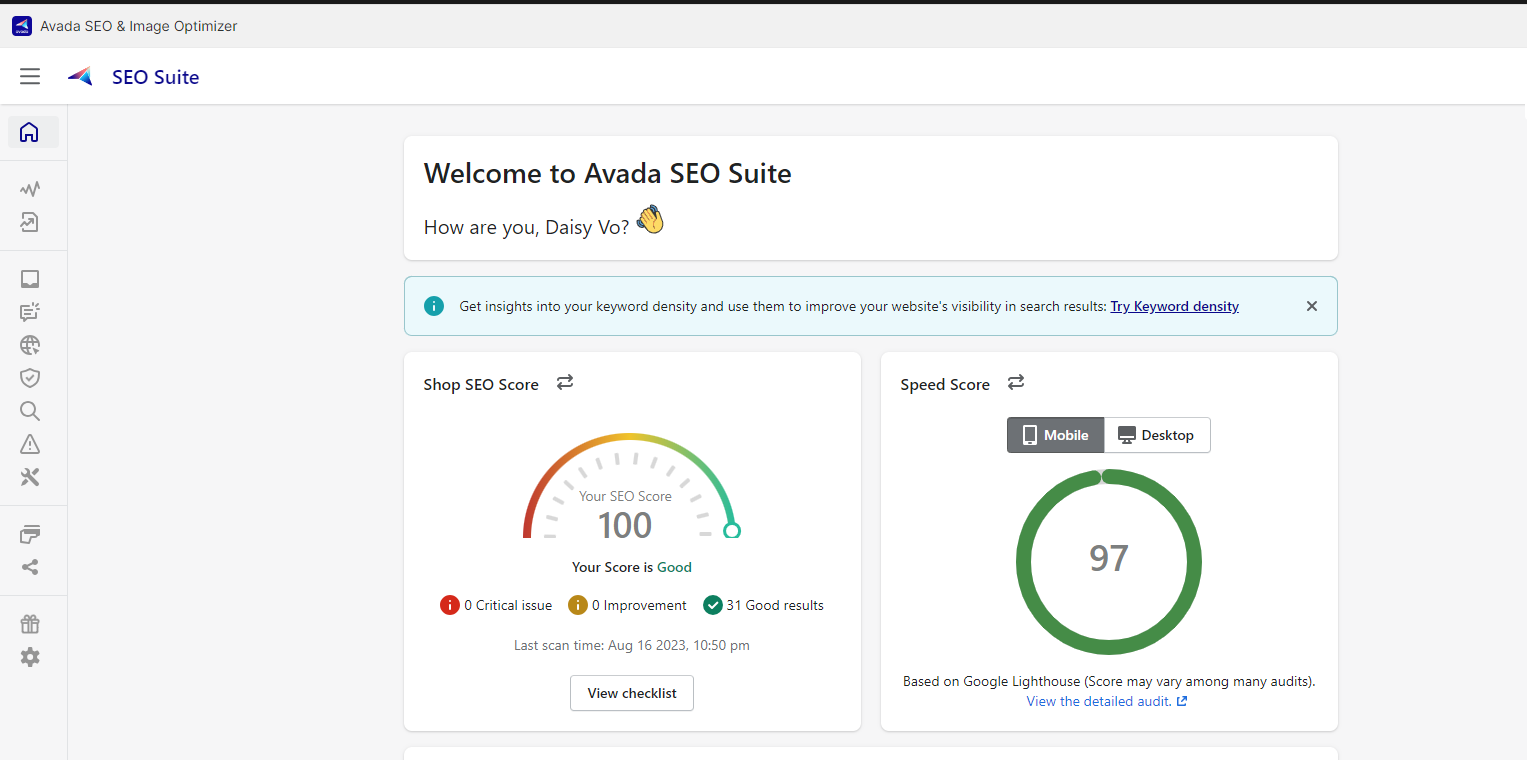This screenshot has height=760, width=1527.
Task: Click the Based on Google Lighthouse note
Action: pos(1109,681)
